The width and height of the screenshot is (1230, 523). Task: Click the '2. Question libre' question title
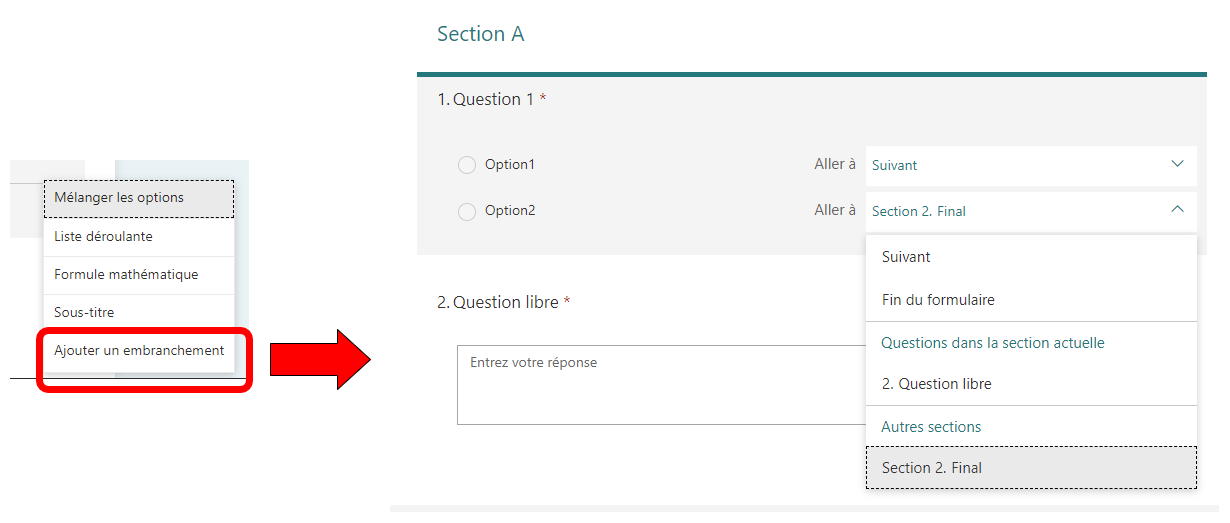tap(497, 302)
